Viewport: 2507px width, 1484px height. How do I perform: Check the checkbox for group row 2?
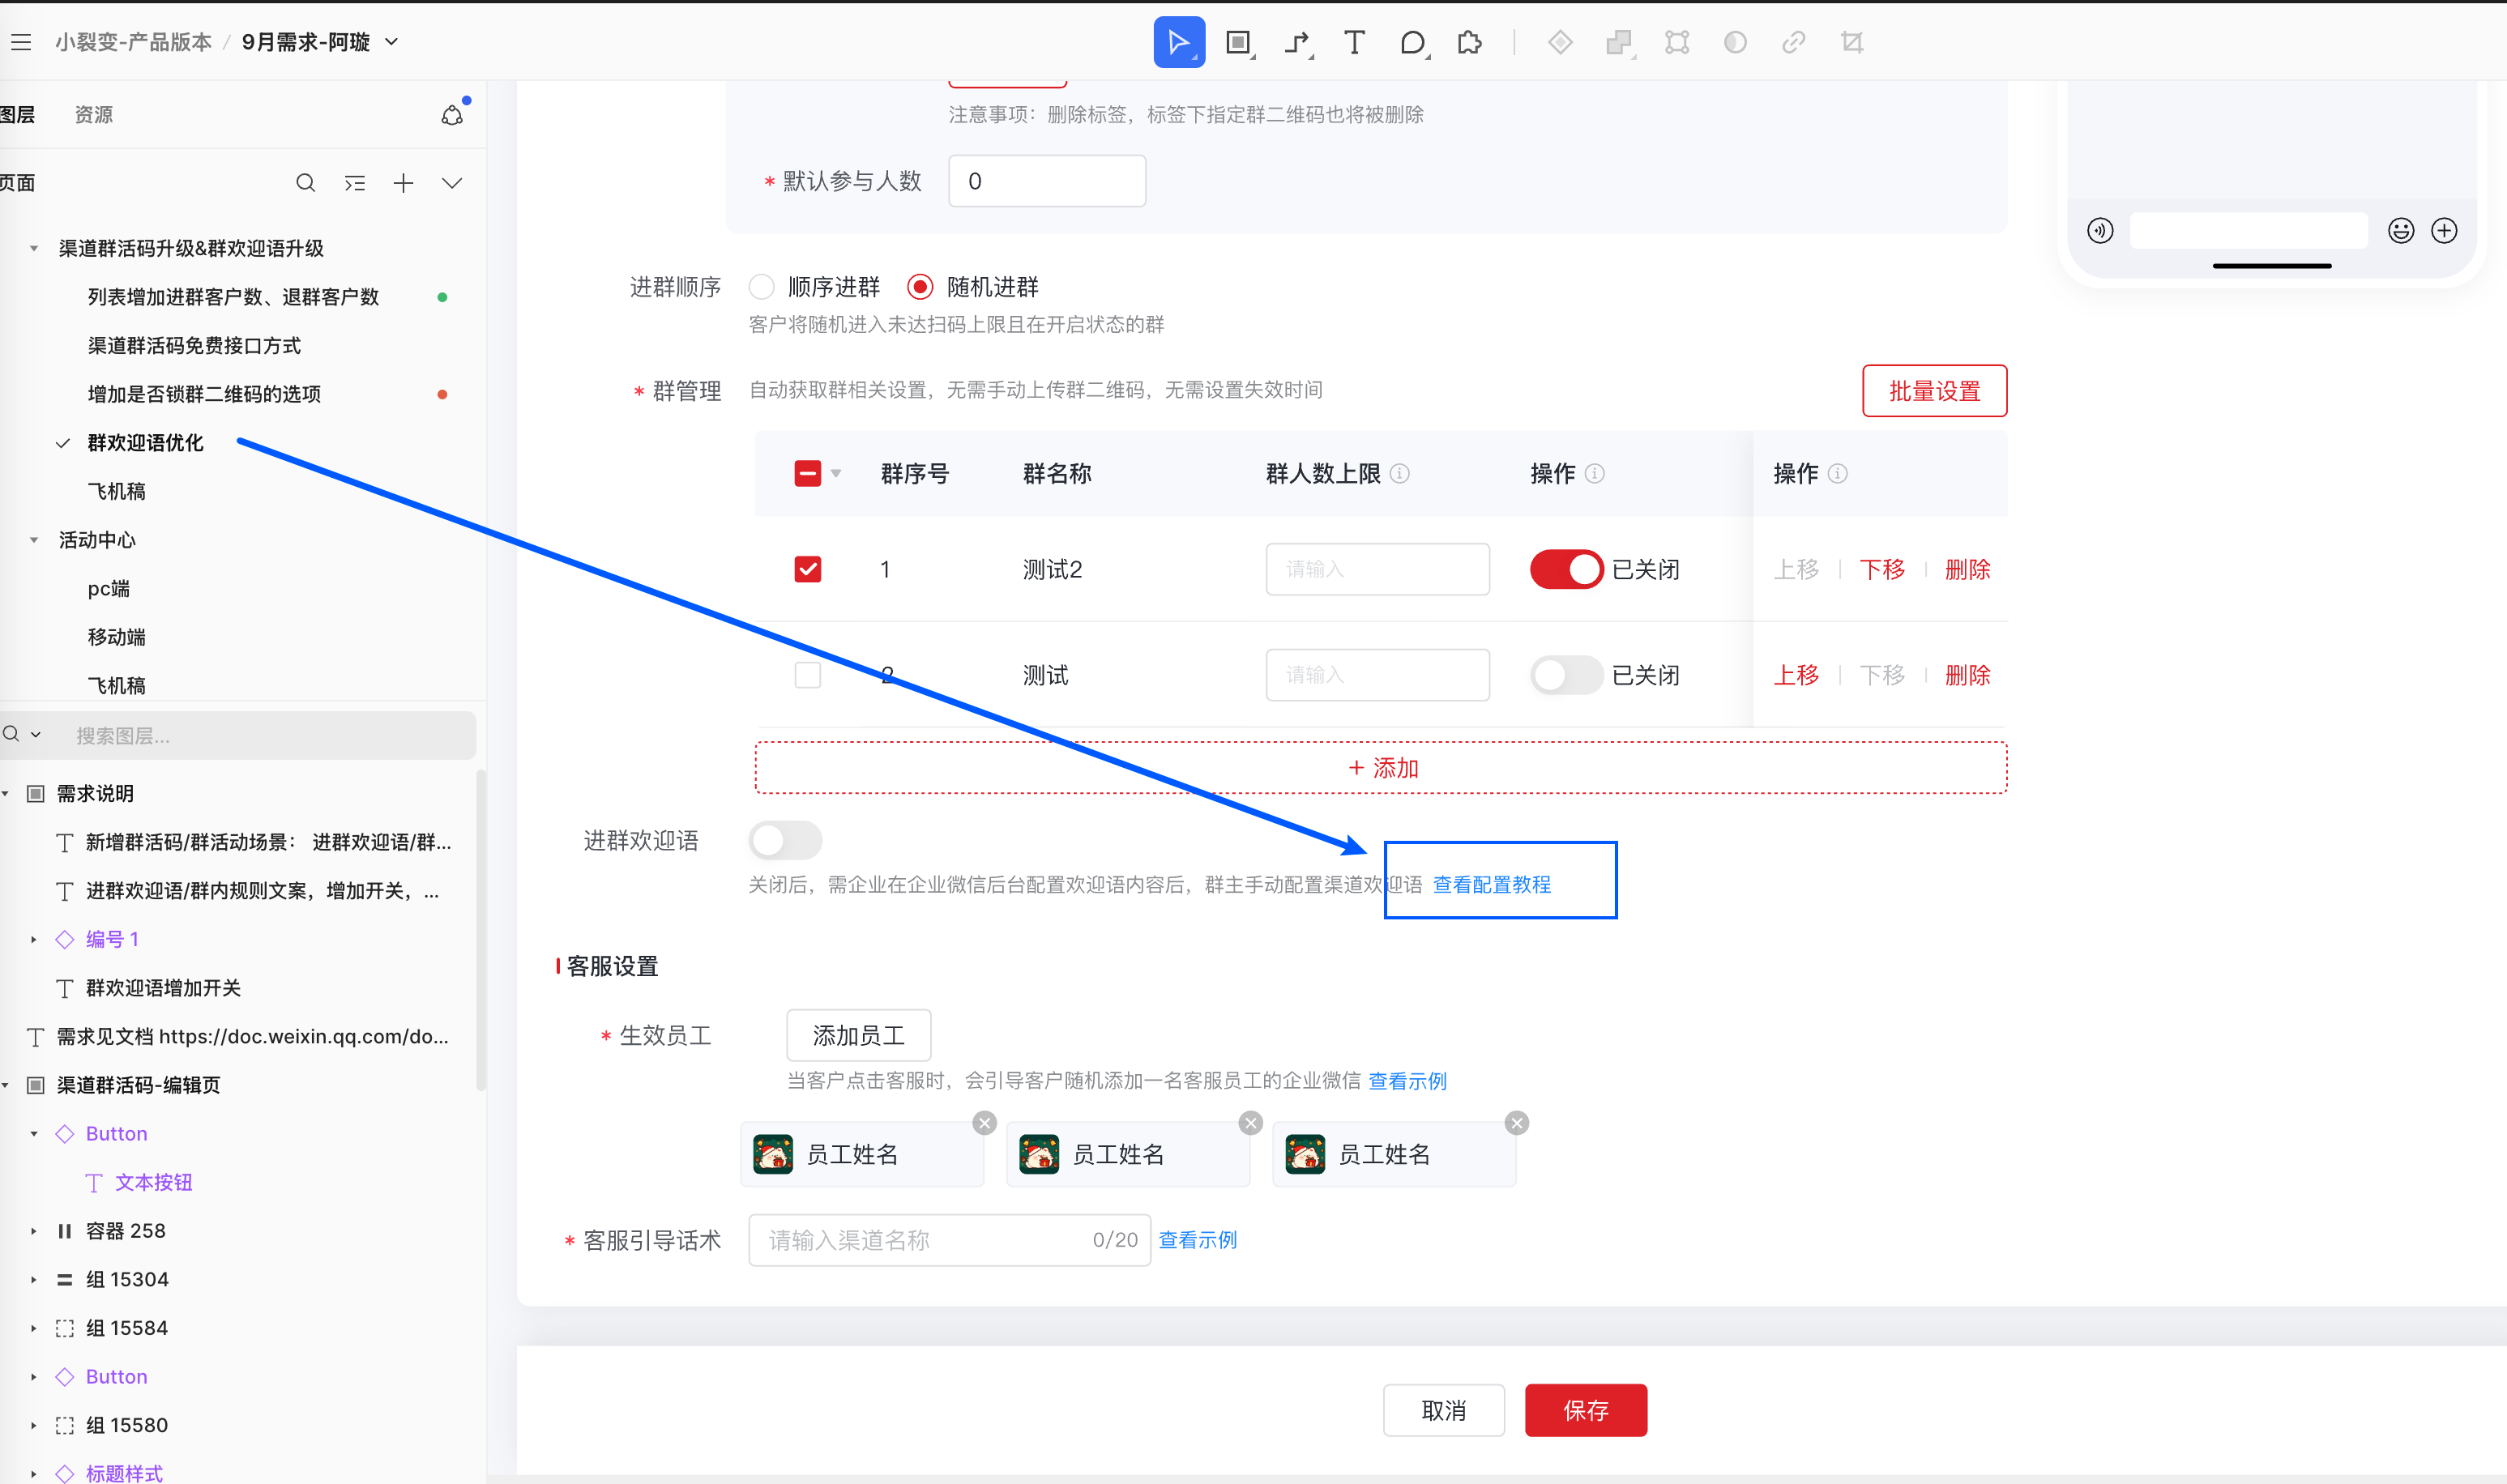pos(807,675)
